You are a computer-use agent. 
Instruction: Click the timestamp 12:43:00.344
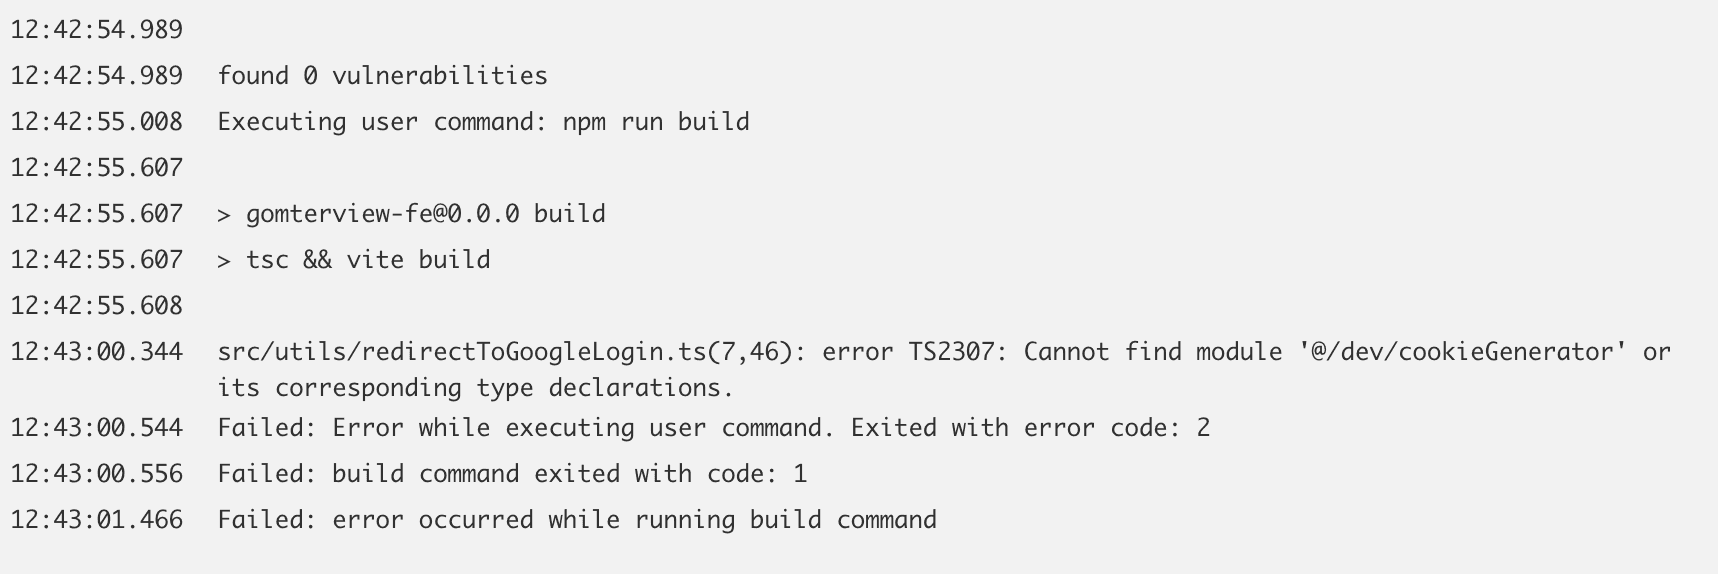click(97, 352)
